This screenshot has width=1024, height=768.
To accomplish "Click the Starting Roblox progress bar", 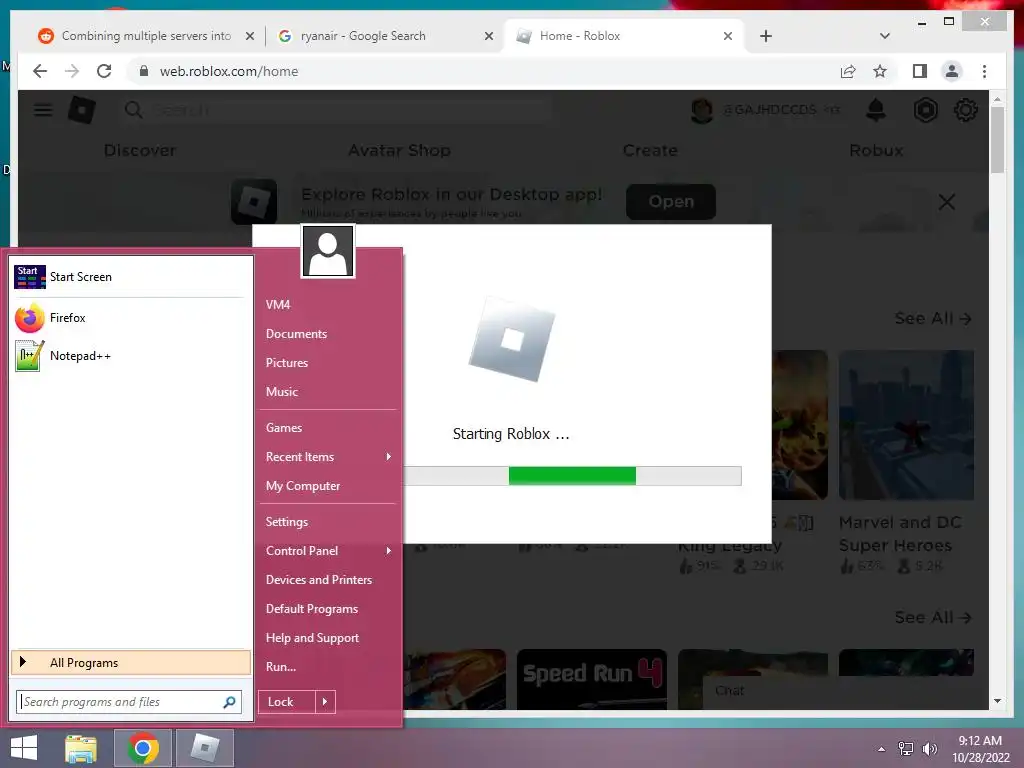I will coord(572,476).
